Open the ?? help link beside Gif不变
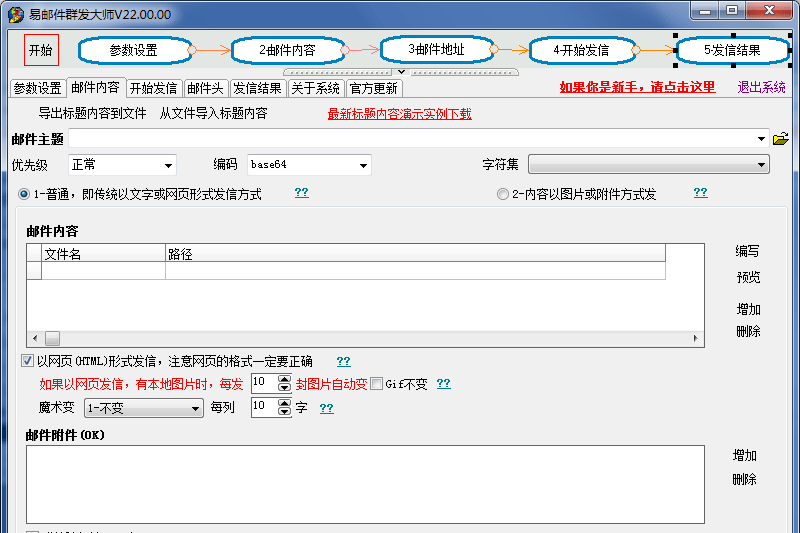The height and width of the screenshot is (533, 800). coord(443,384)
